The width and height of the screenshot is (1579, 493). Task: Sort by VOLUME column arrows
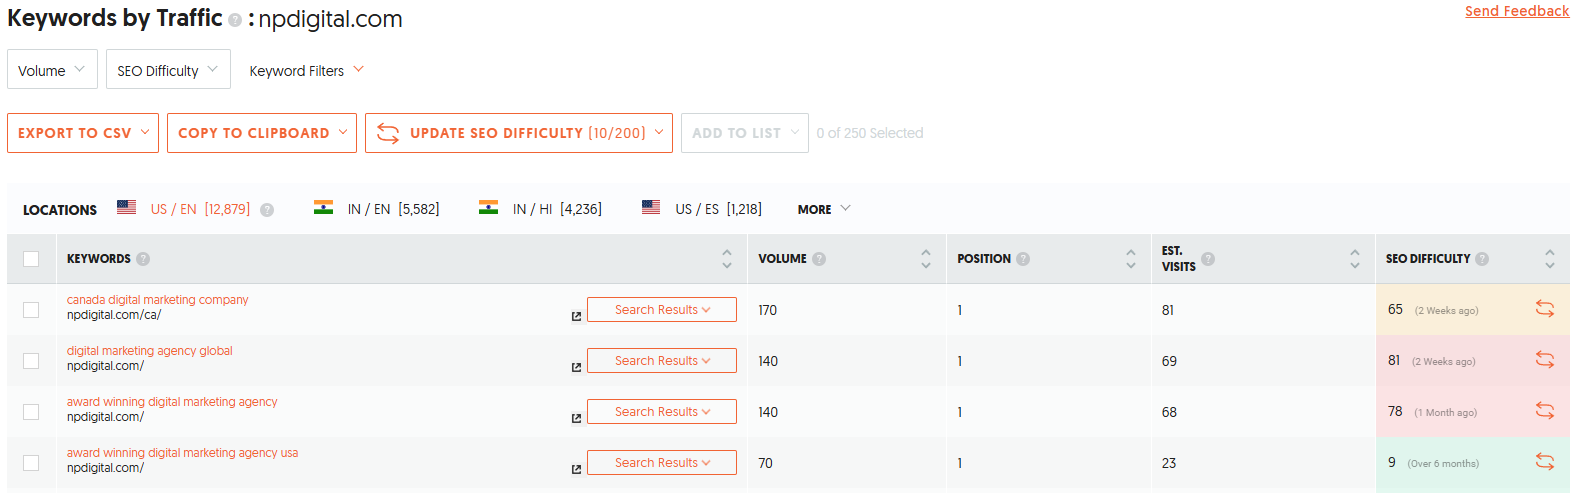926,259
